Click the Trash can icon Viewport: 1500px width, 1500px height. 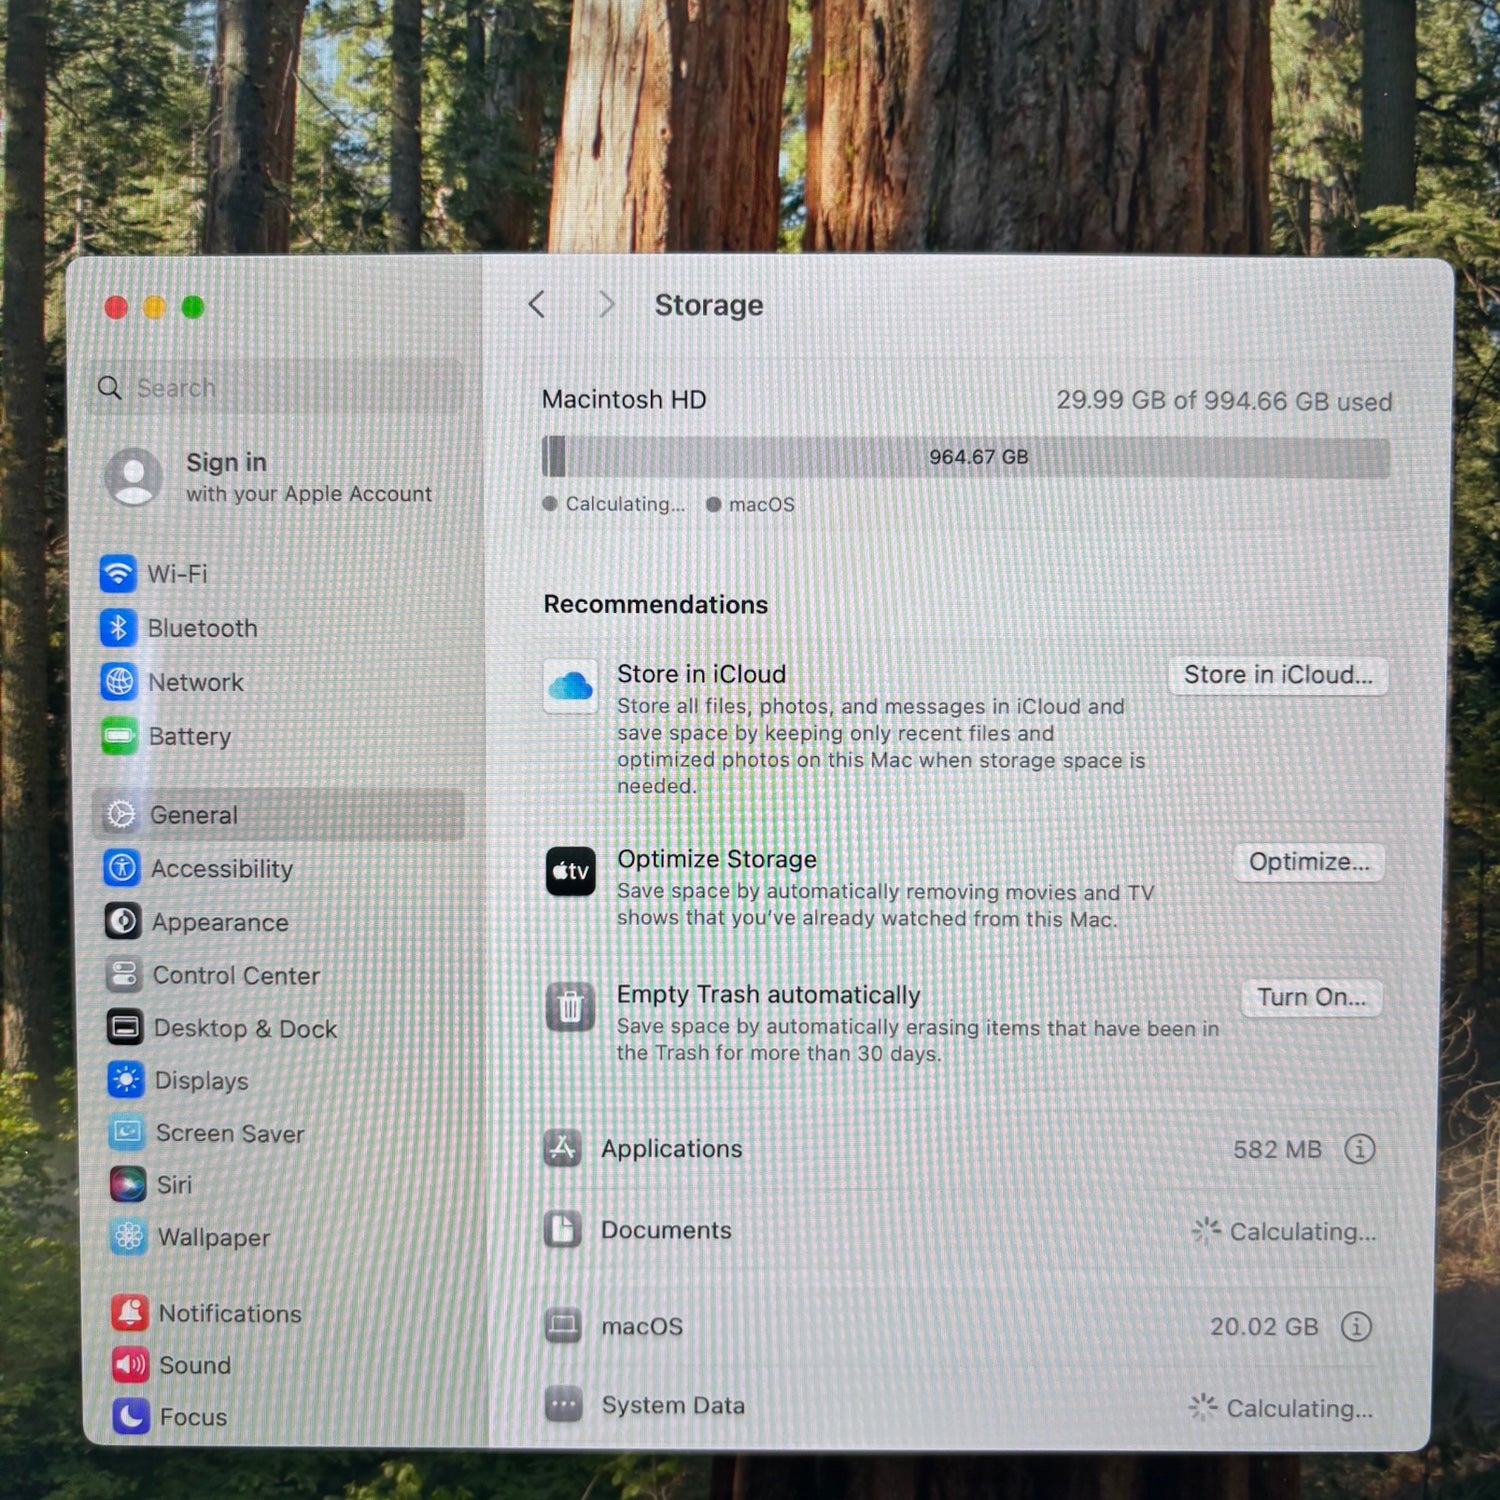[571, 1006]
